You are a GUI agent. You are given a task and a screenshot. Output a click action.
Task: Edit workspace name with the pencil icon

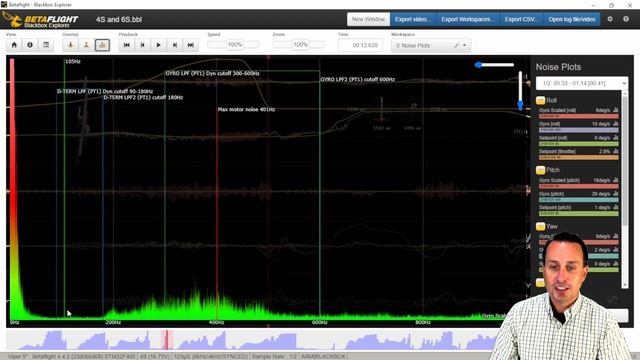(456, 45)
